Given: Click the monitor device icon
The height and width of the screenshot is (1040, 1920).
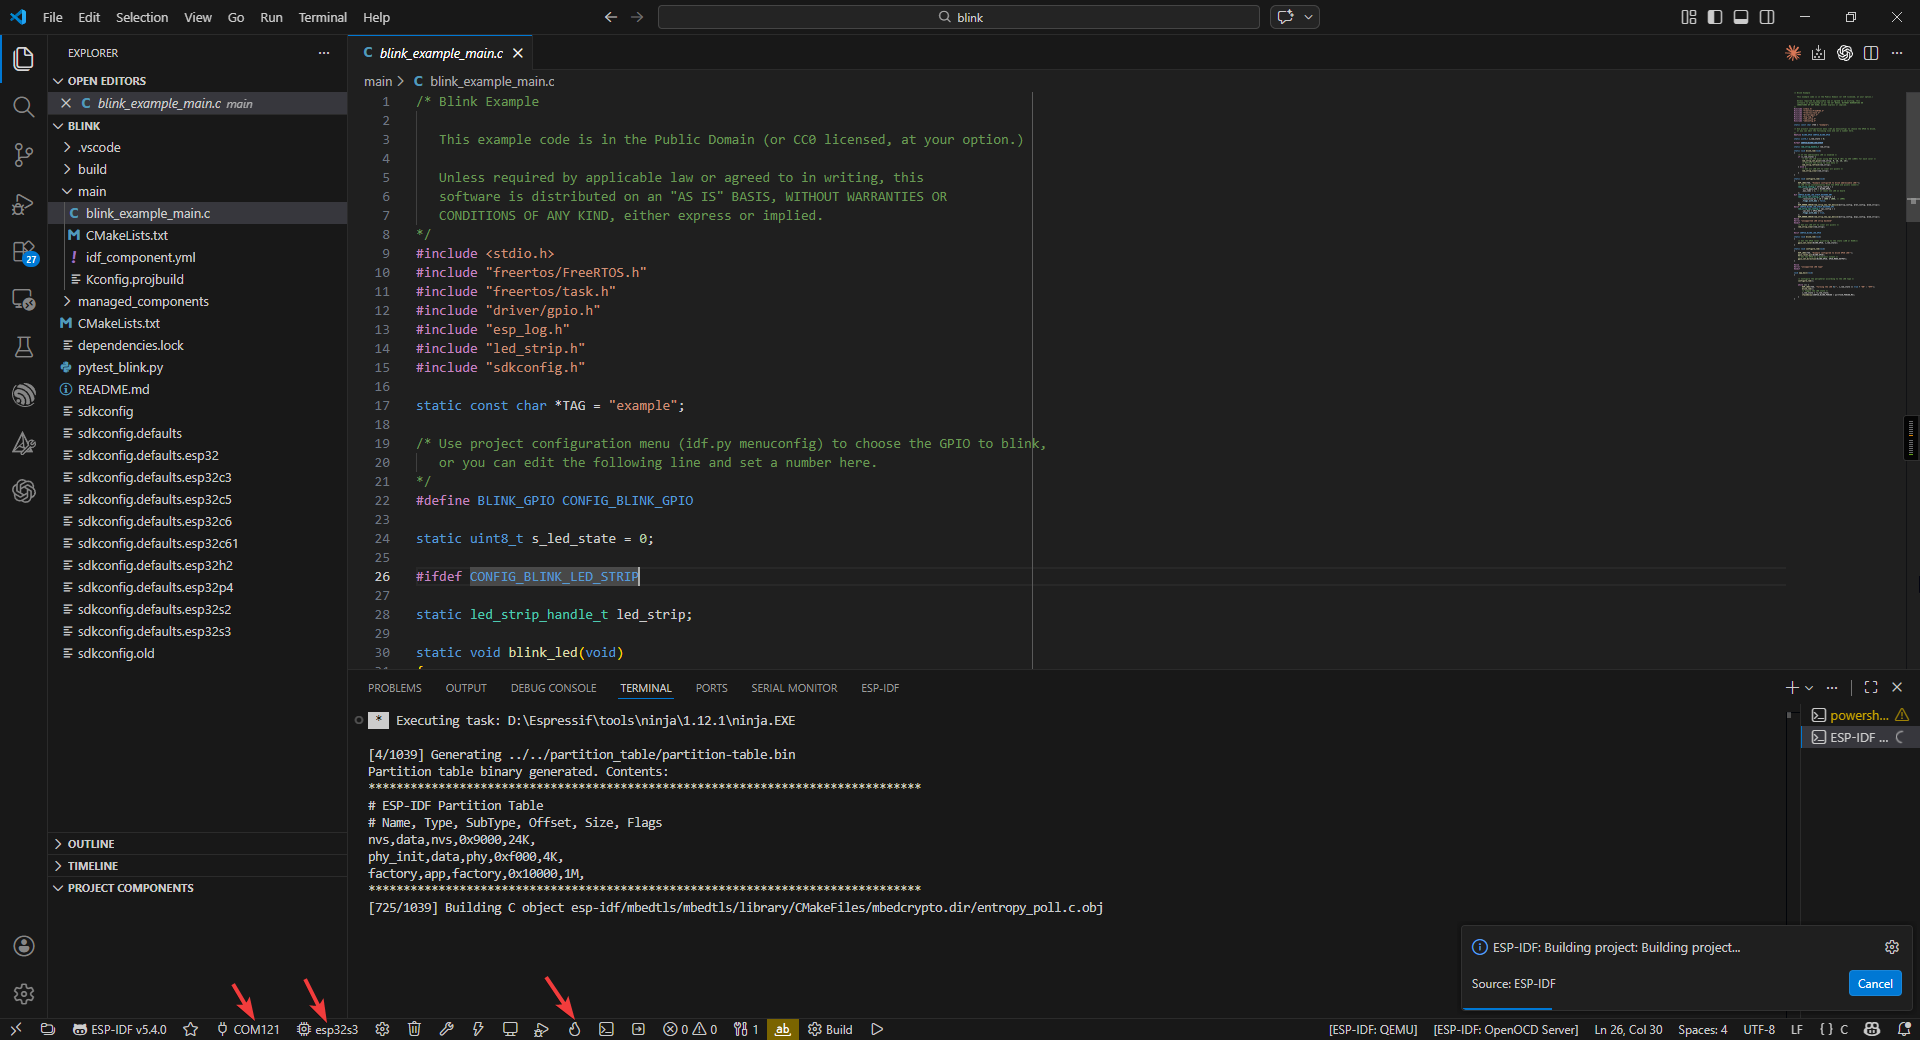Looking at the screenshot, I should pyautogui.click(x=510, y=1029).
